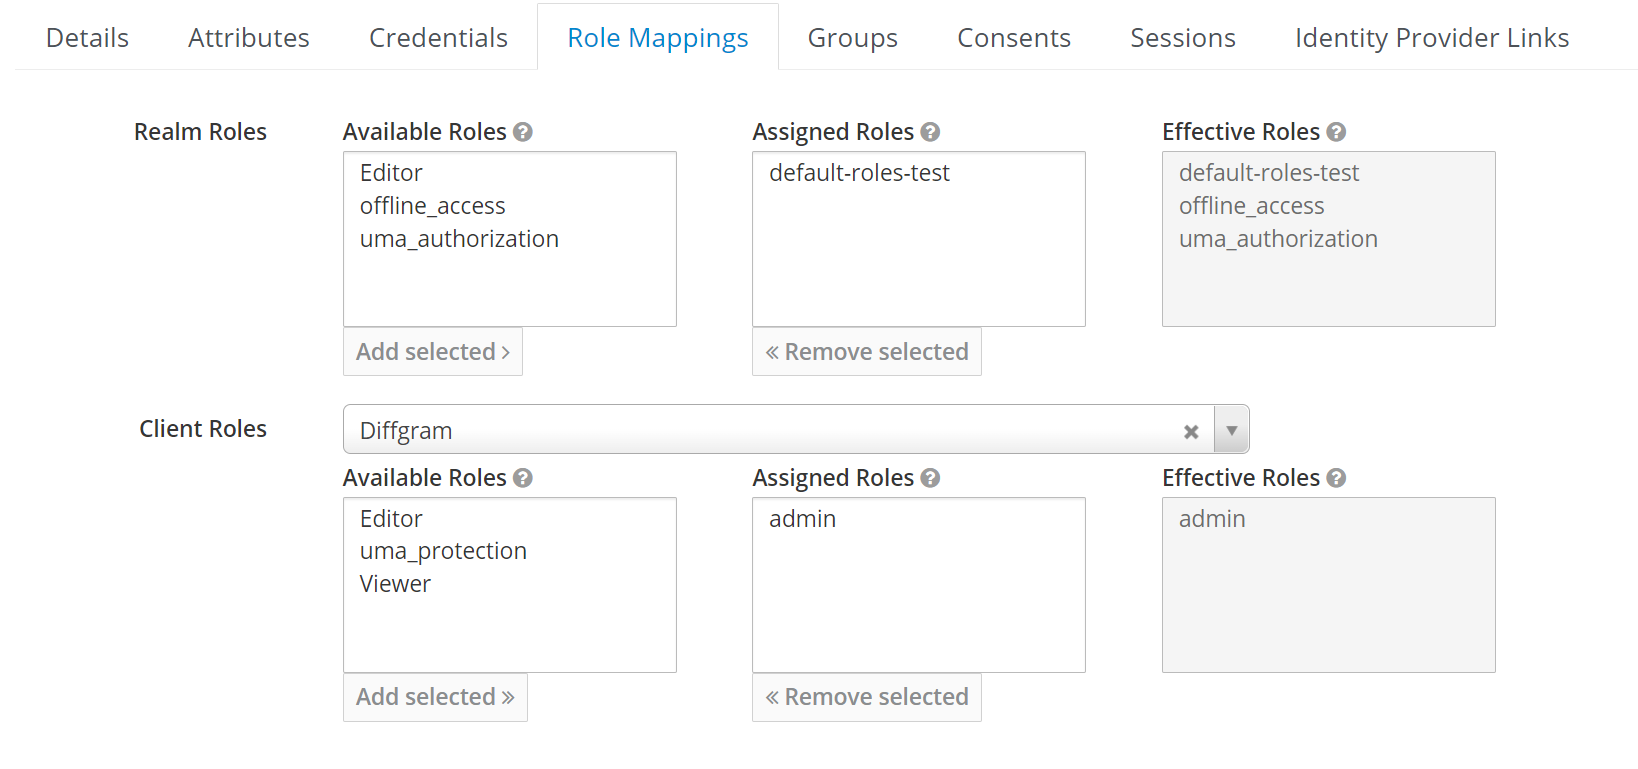1638x769 pixels.
Task: Open the Groups tab
Action: click(852, 38)
